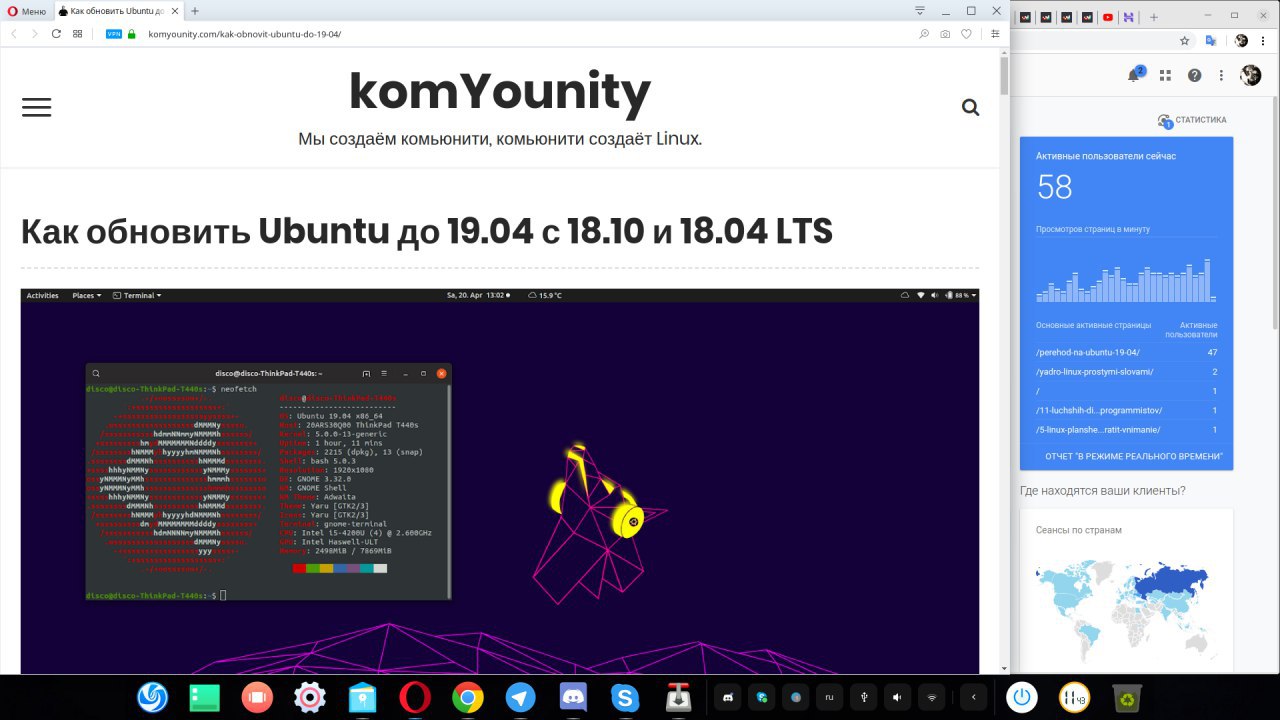Image resolution: width=1280 pixels, height=720 pixels.
Task: Open Telegram from the dock
Action: (x=520, y=697)
